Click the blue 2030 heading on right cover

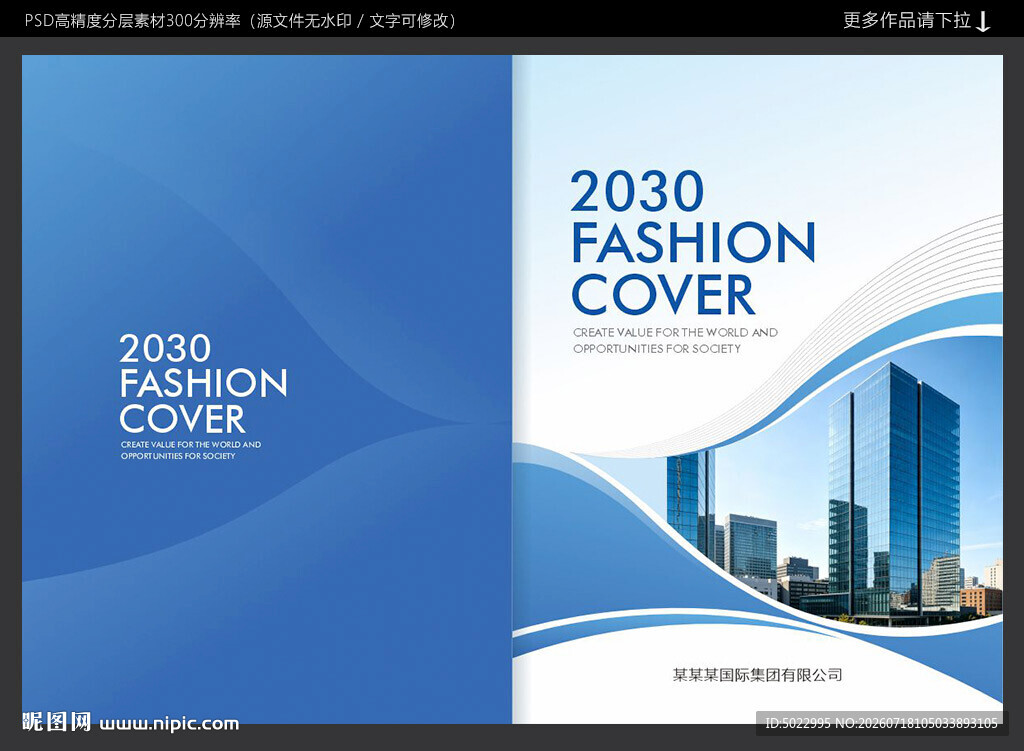coord(637,191)
